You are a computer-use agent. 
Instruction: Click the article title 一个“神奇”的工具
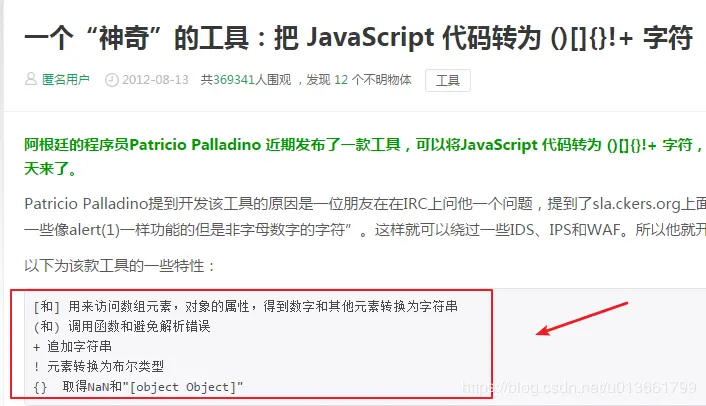(x=358, y=37)
